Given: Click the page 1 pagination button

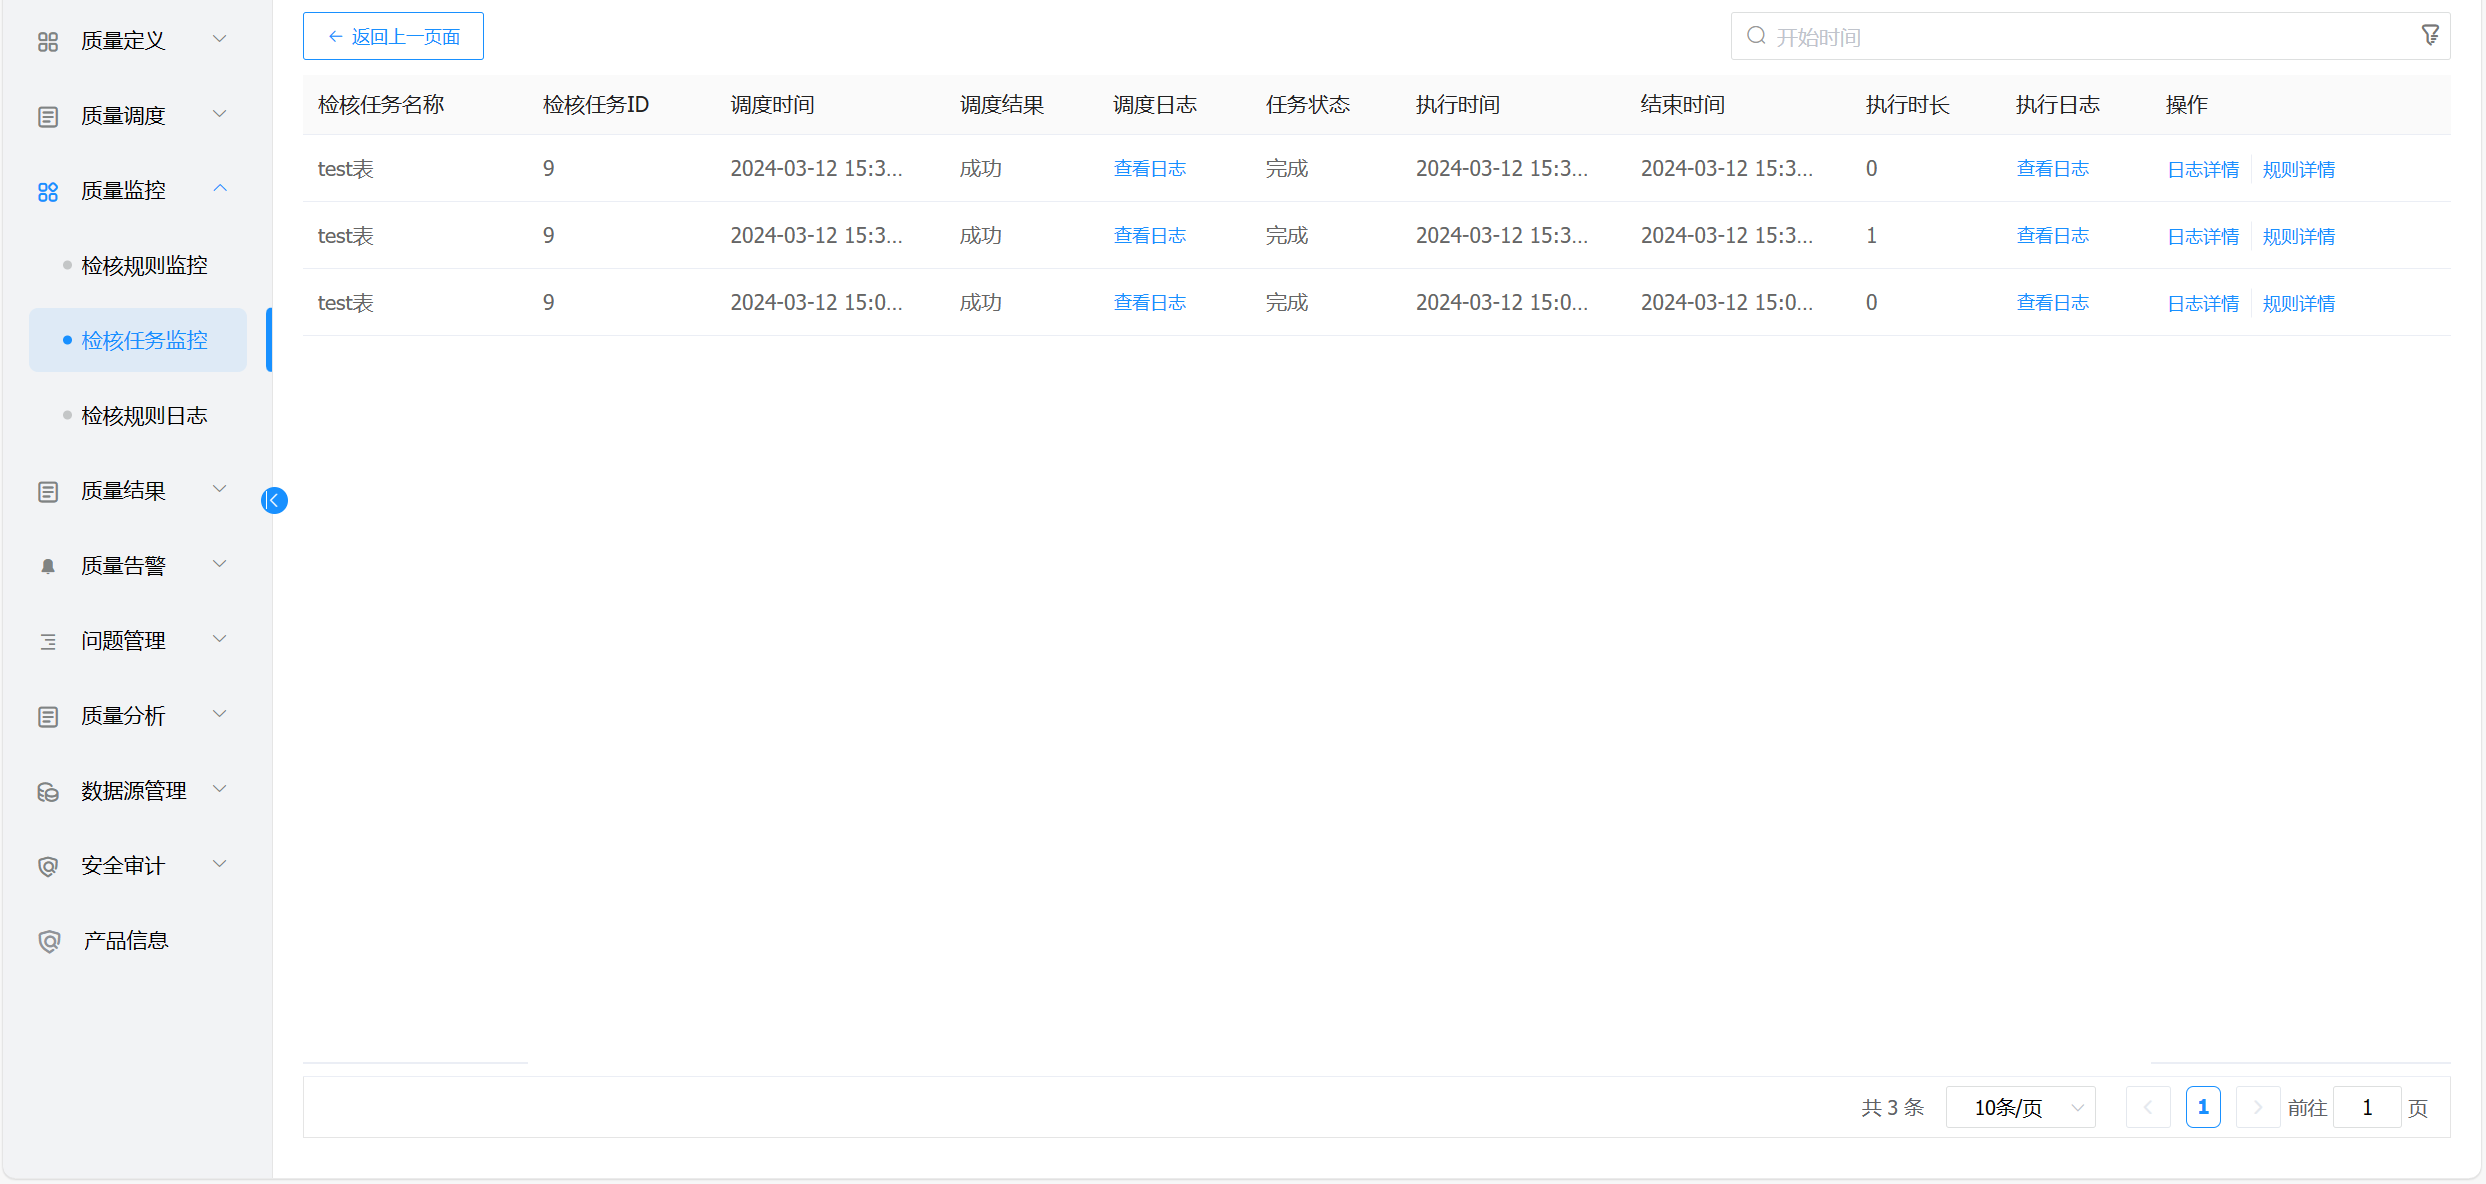Looking at the screenshot, I should pyautogui.click(x=2202, y=1107).
